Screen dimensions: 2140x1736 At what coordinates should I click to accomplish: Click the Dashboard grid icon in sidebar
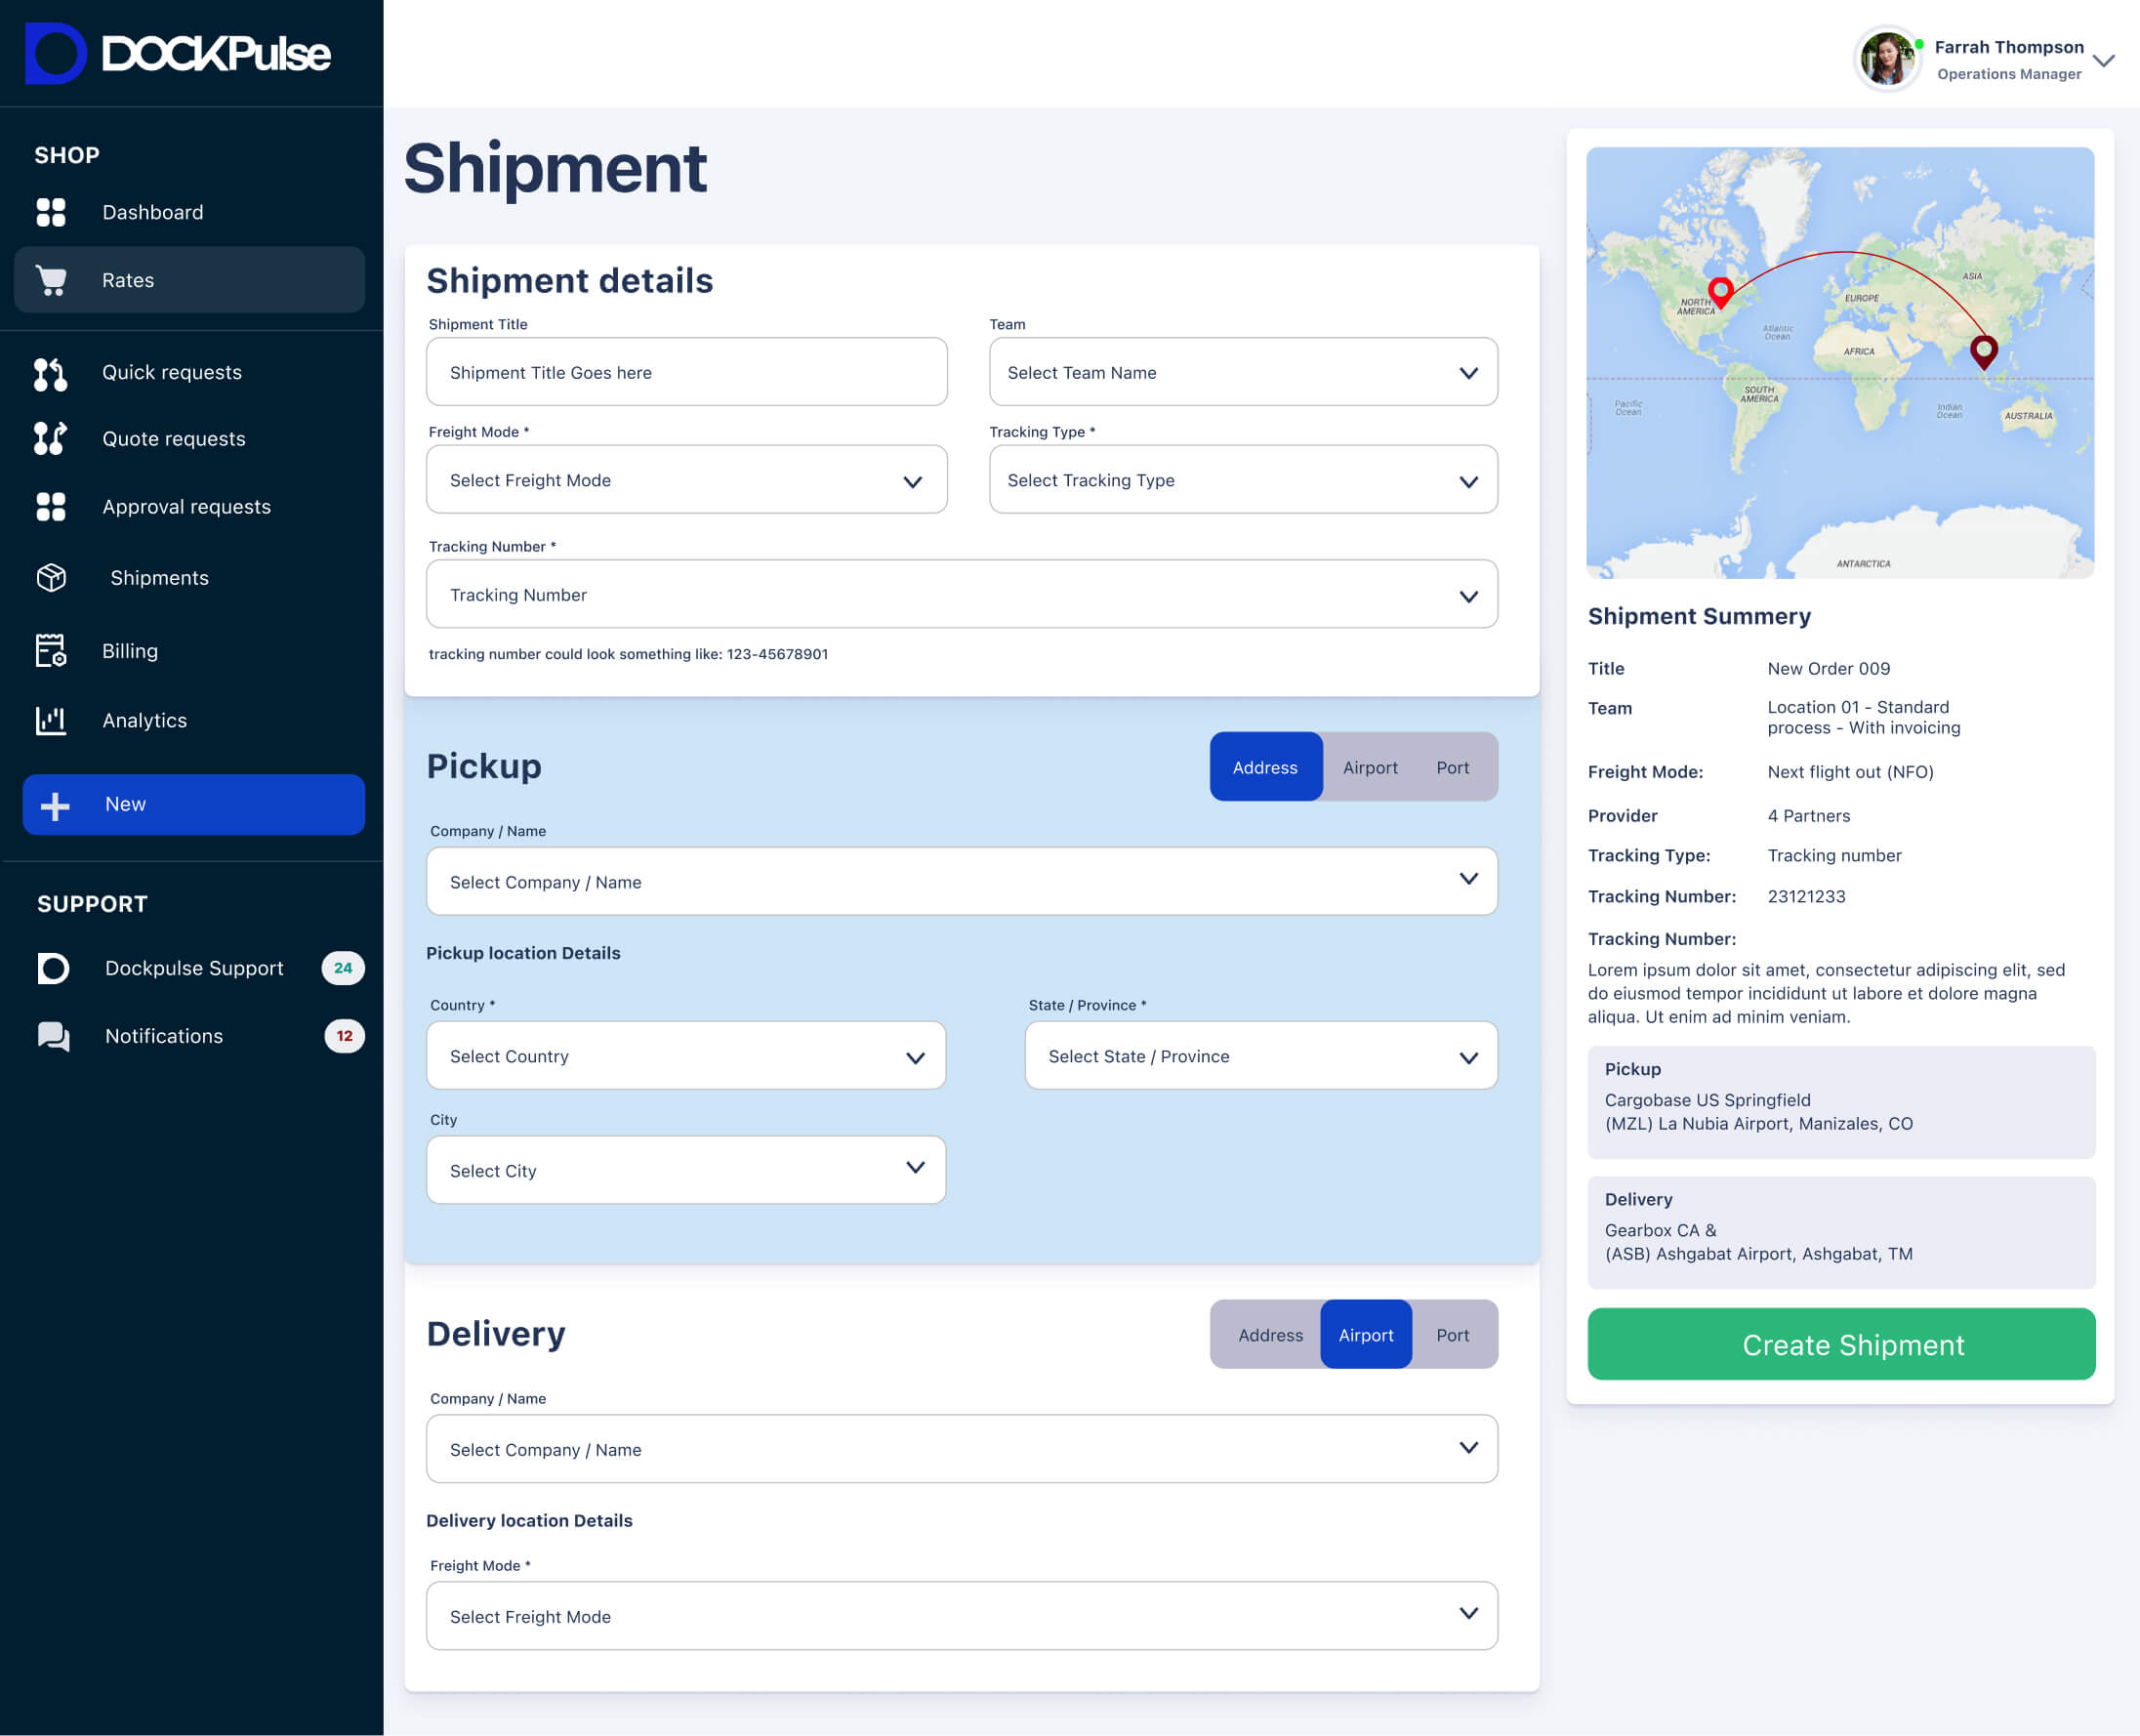coord(51,212)
